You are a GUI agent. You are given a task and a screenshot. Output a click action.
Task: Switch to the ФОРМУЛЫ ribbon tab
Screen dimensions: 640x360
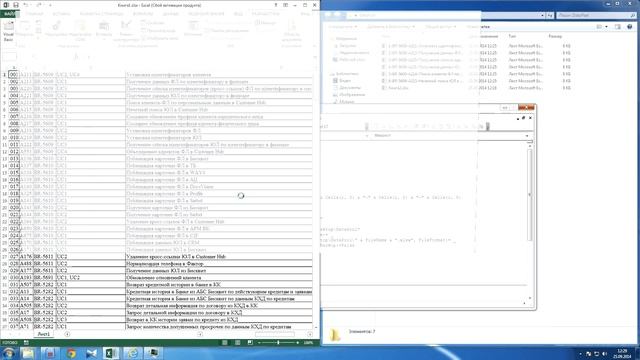coord(143,14)
